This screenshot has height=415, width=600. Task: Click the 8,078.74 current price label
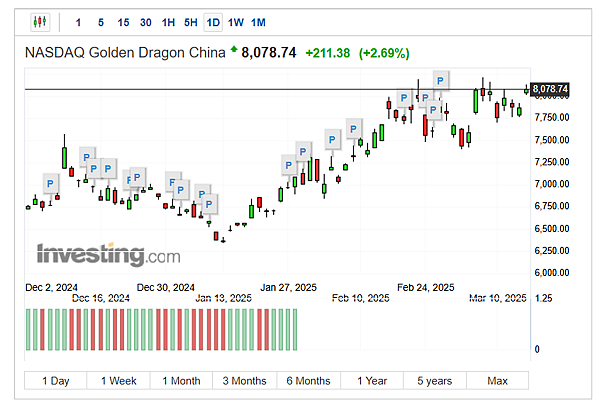point(550,89)
